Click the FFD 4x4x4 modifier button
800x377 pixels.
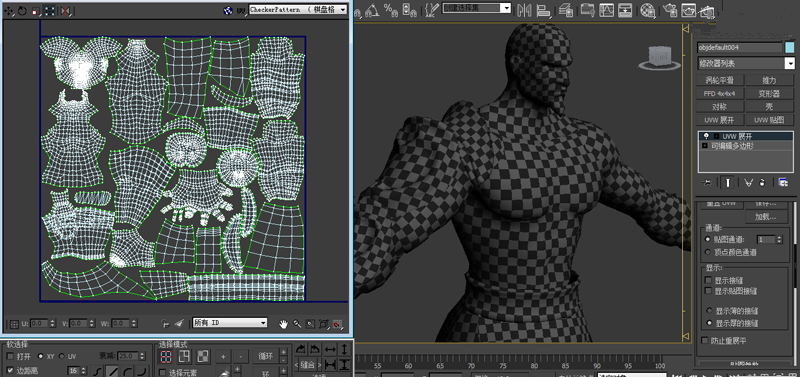click(720, 93)
